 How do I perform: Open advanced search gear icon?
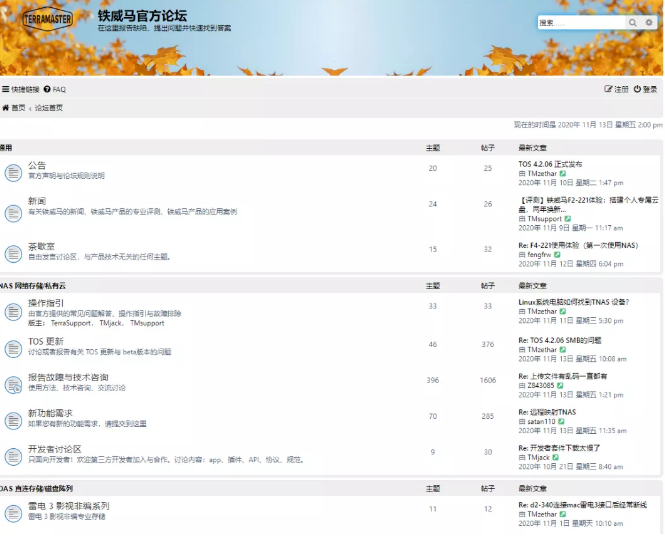[647, 22]
